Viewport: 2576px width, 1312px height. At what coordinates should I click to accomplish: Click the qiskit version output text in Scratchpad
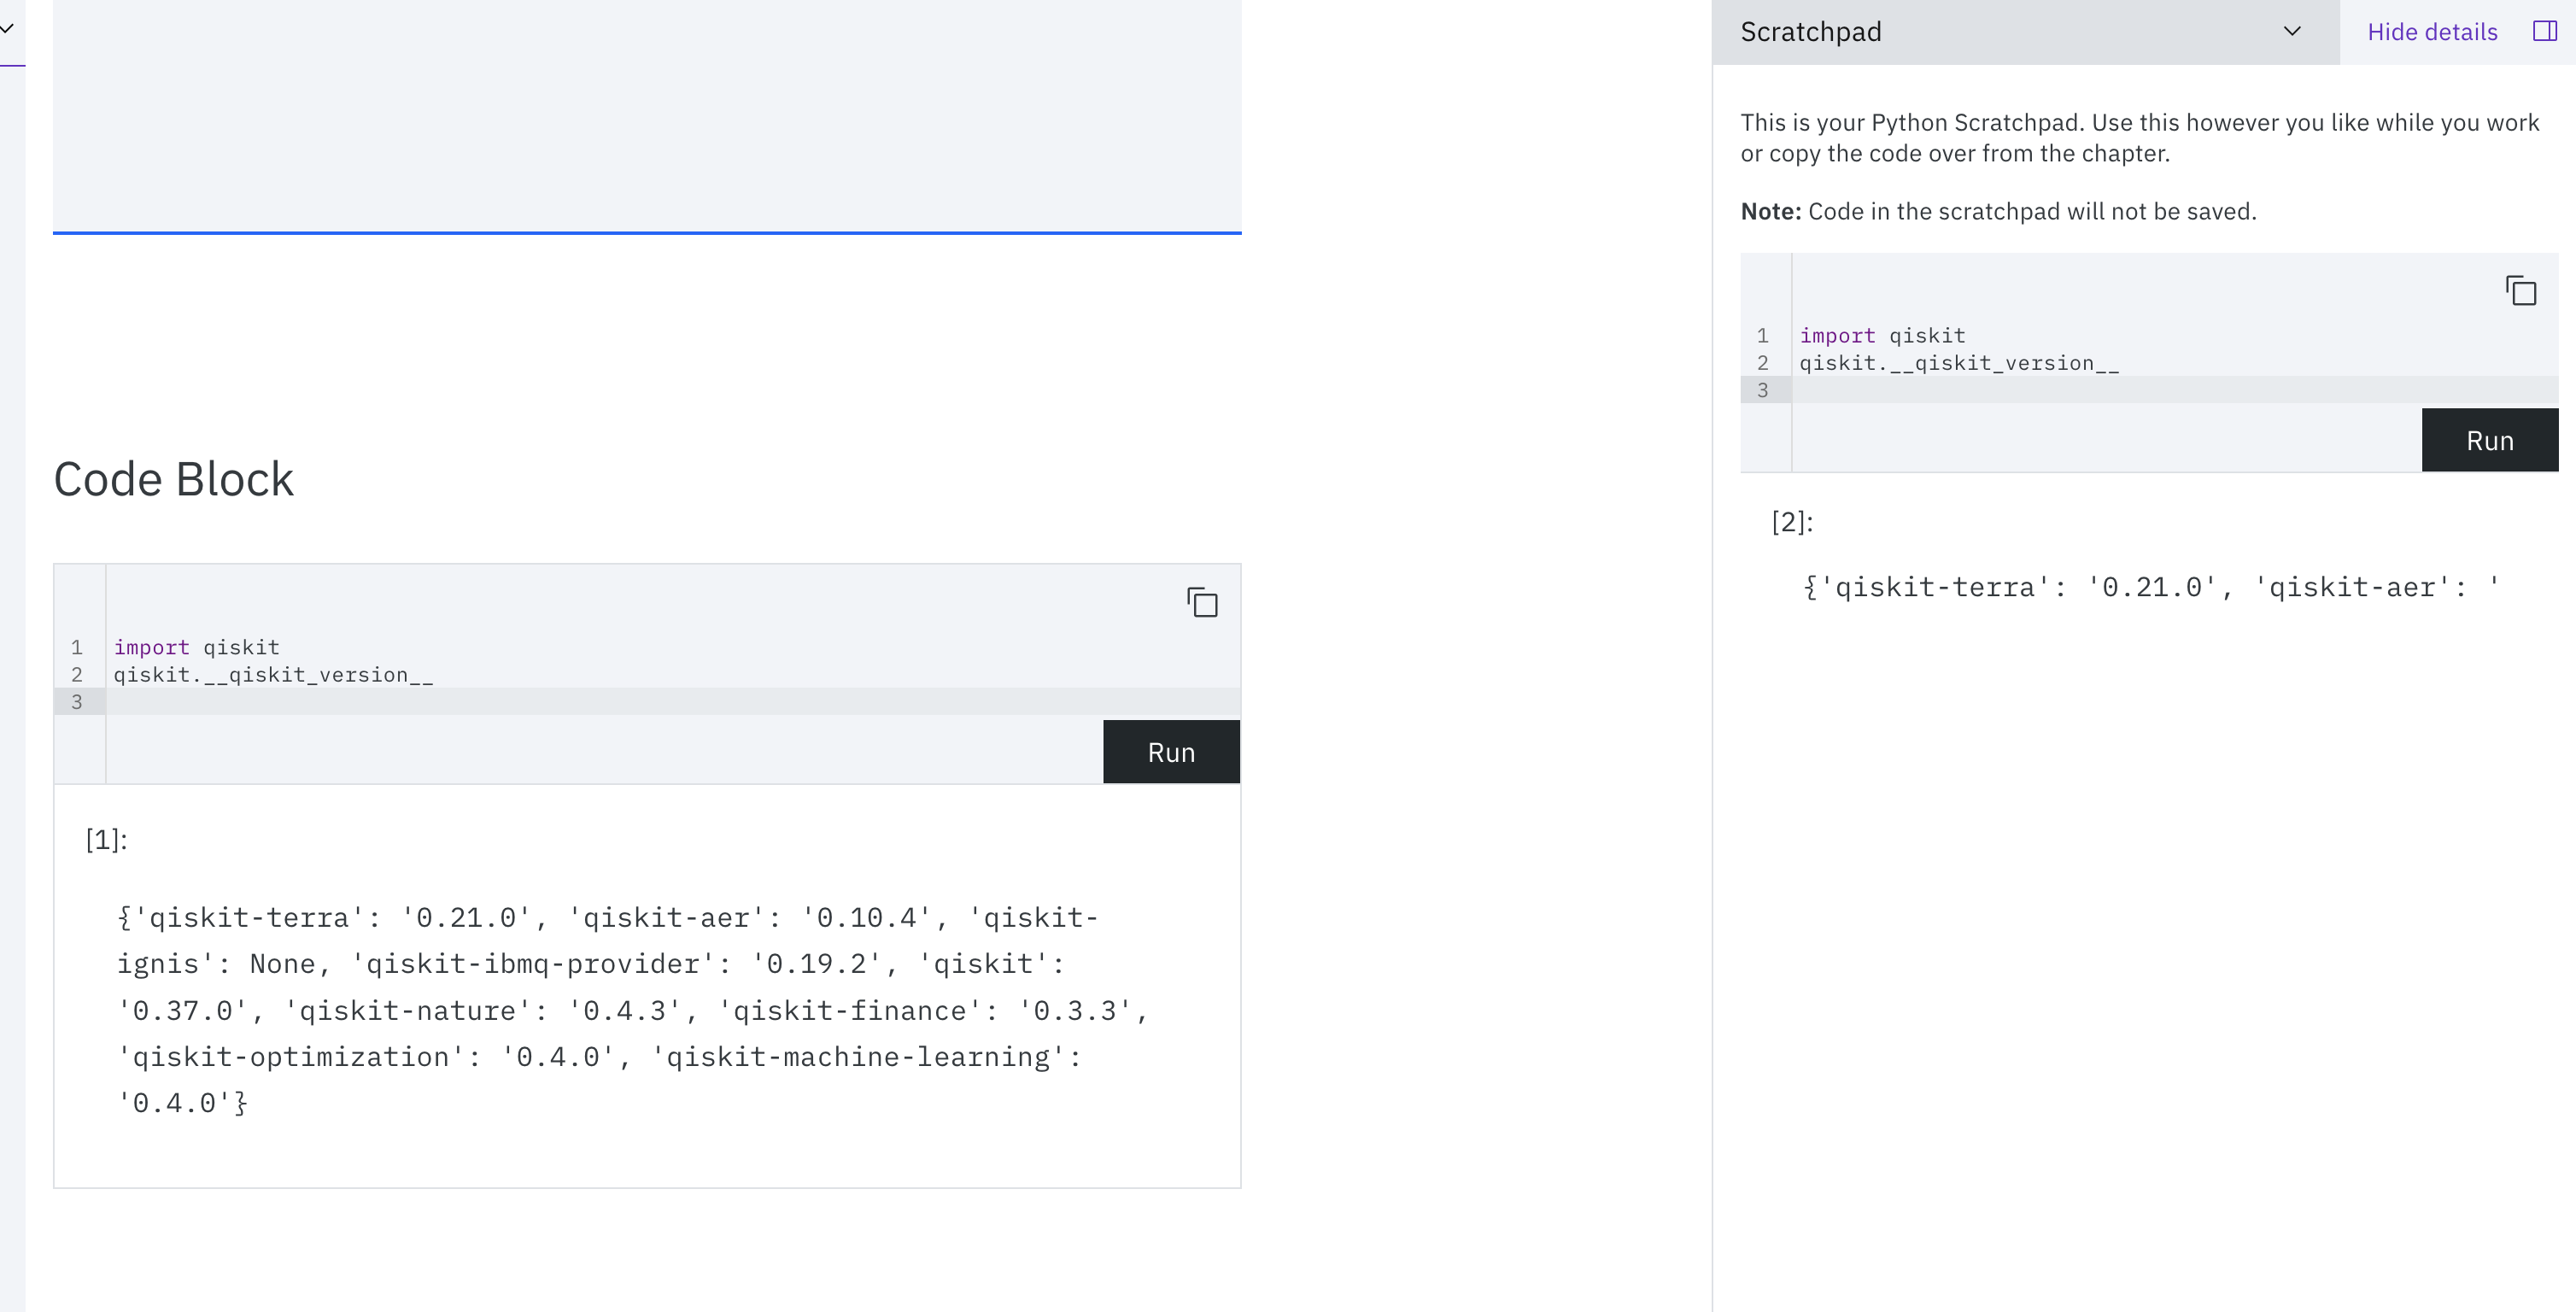2148,587
